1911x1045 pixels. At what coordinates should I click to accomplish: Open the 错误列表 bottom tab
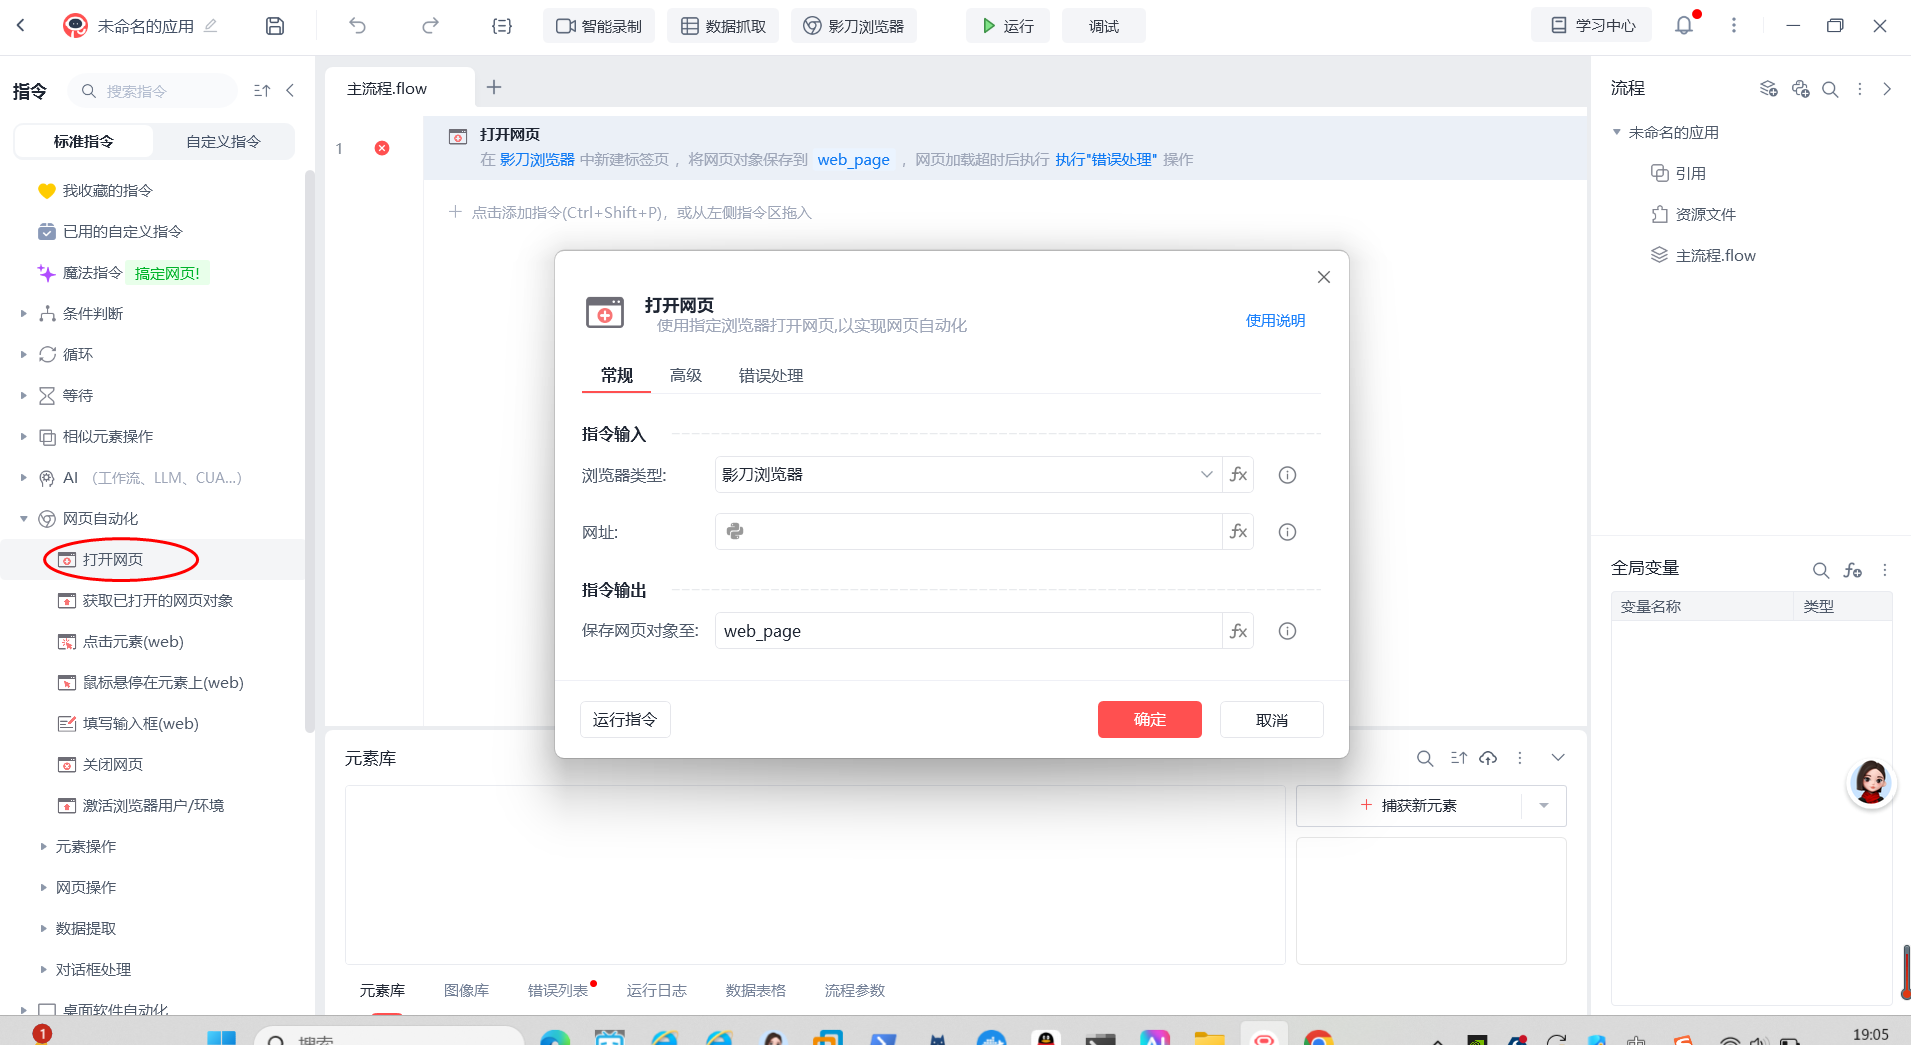558,991
